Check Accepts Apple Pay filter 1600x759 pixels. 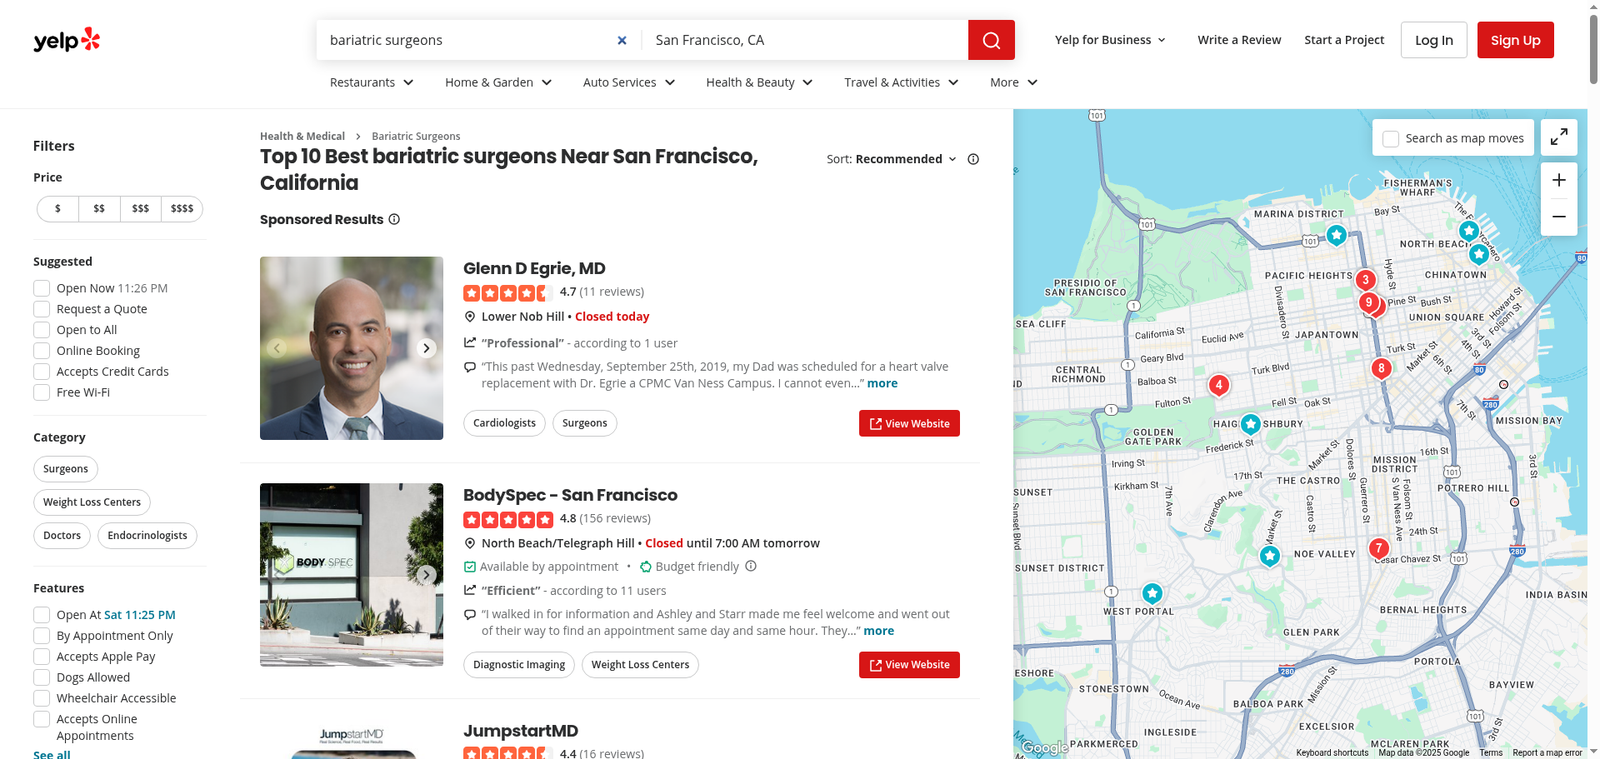[42, 657]
